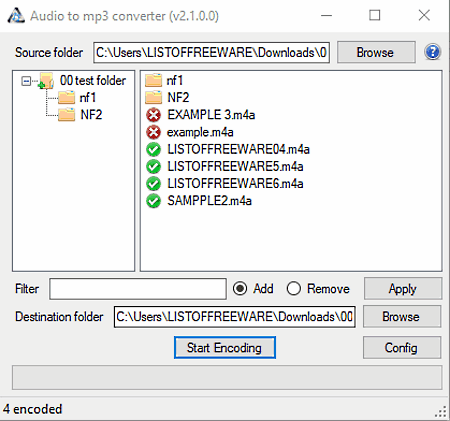
Task: Click red error icon beside EXAMPLE 3.m4a
Action: [153, 115]
